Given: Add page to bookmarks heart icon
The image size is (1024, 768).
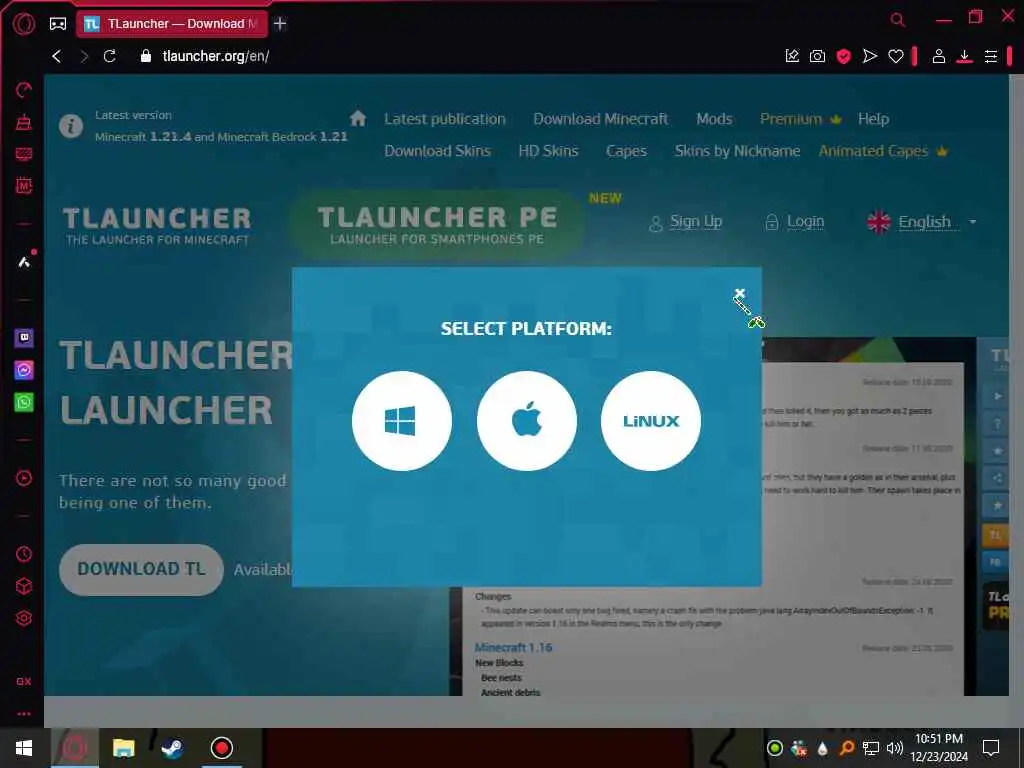Looking at the screenshot, I should [x=895, y=56].
